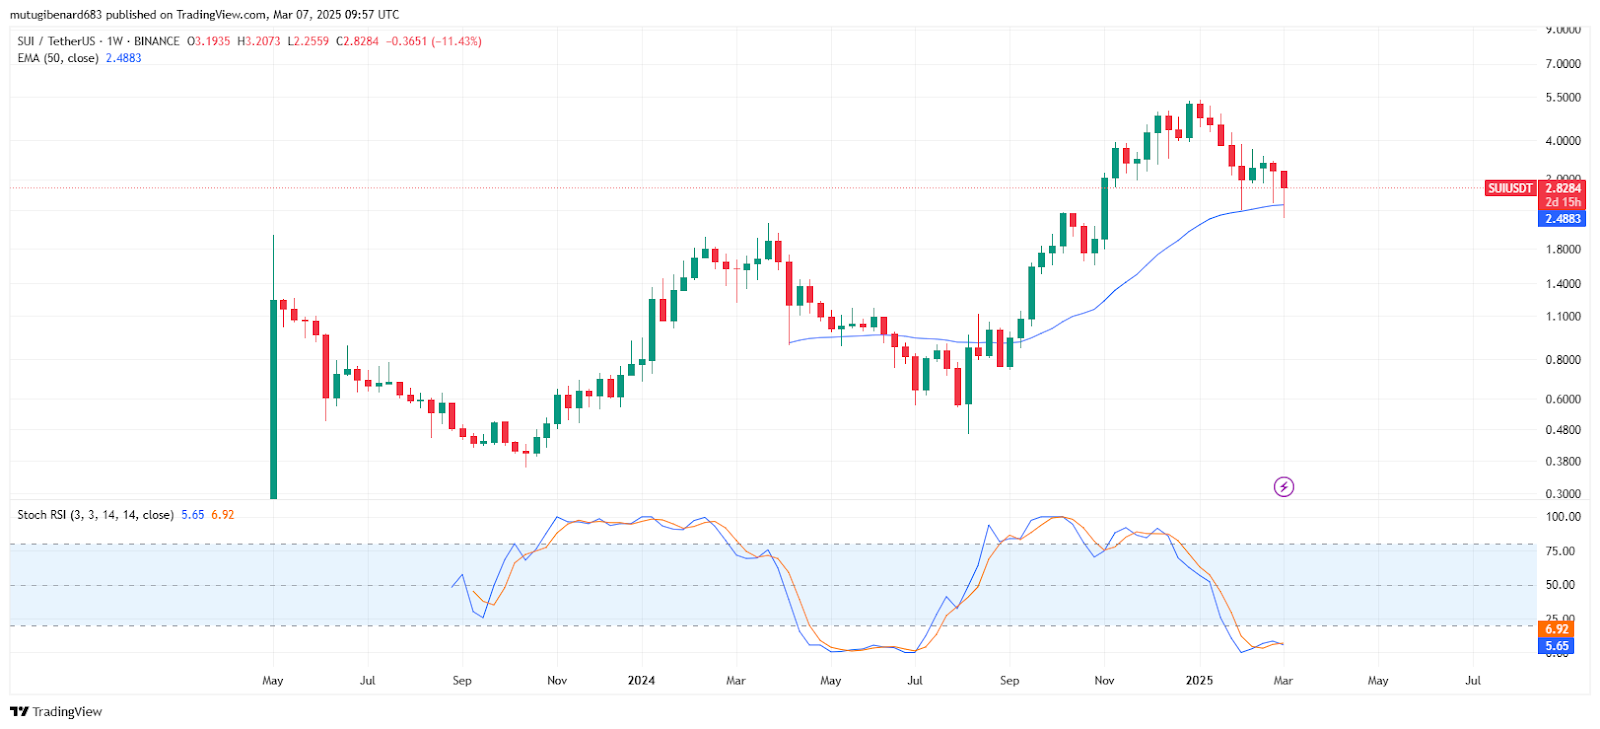Click the 0.3000 price axis label
Image resolution: width=1600 pixels, height=729 pixels.
click(x=1563, y=494)
